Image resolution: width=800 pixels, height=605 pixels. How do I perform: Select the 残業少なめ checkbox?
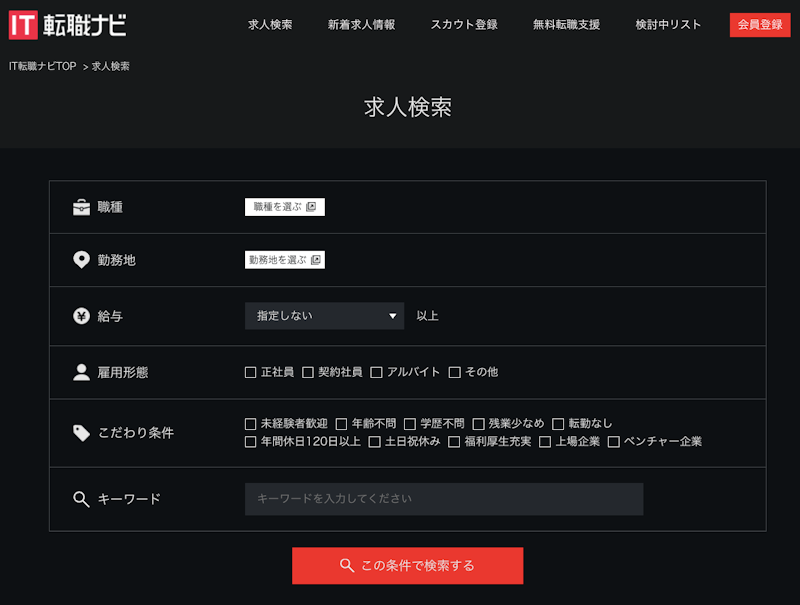(478, 424)
